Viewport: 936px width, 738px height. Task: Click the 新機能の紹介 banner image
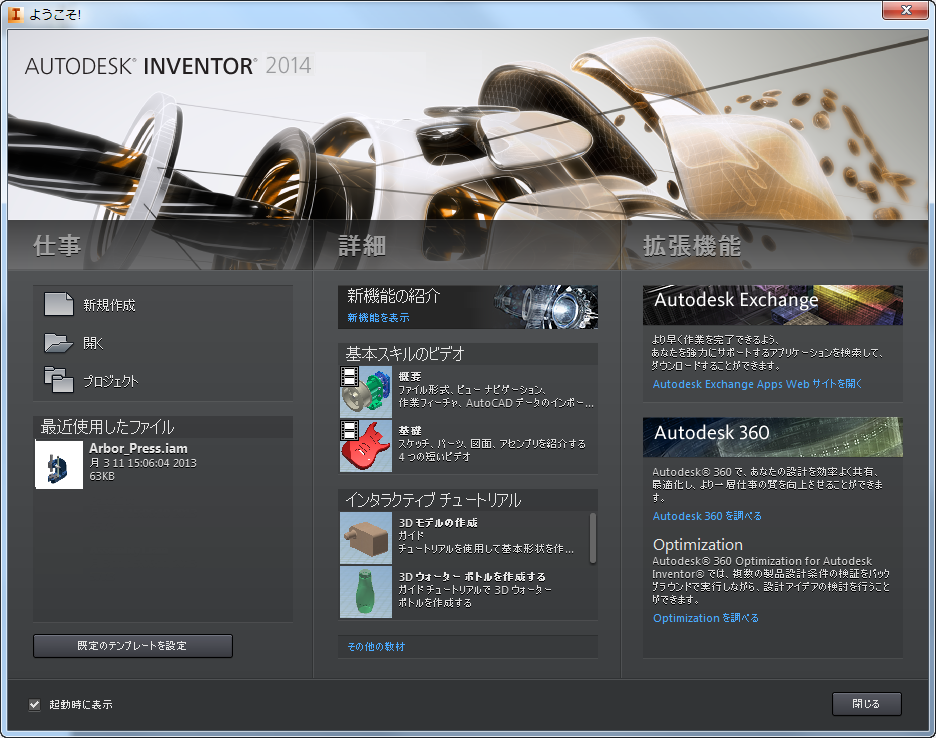coord(467,307)
